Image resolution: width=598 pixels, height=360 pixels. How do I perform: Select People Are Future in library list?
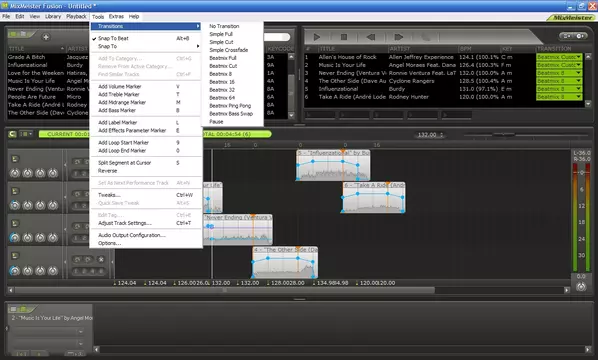[32, 97]
